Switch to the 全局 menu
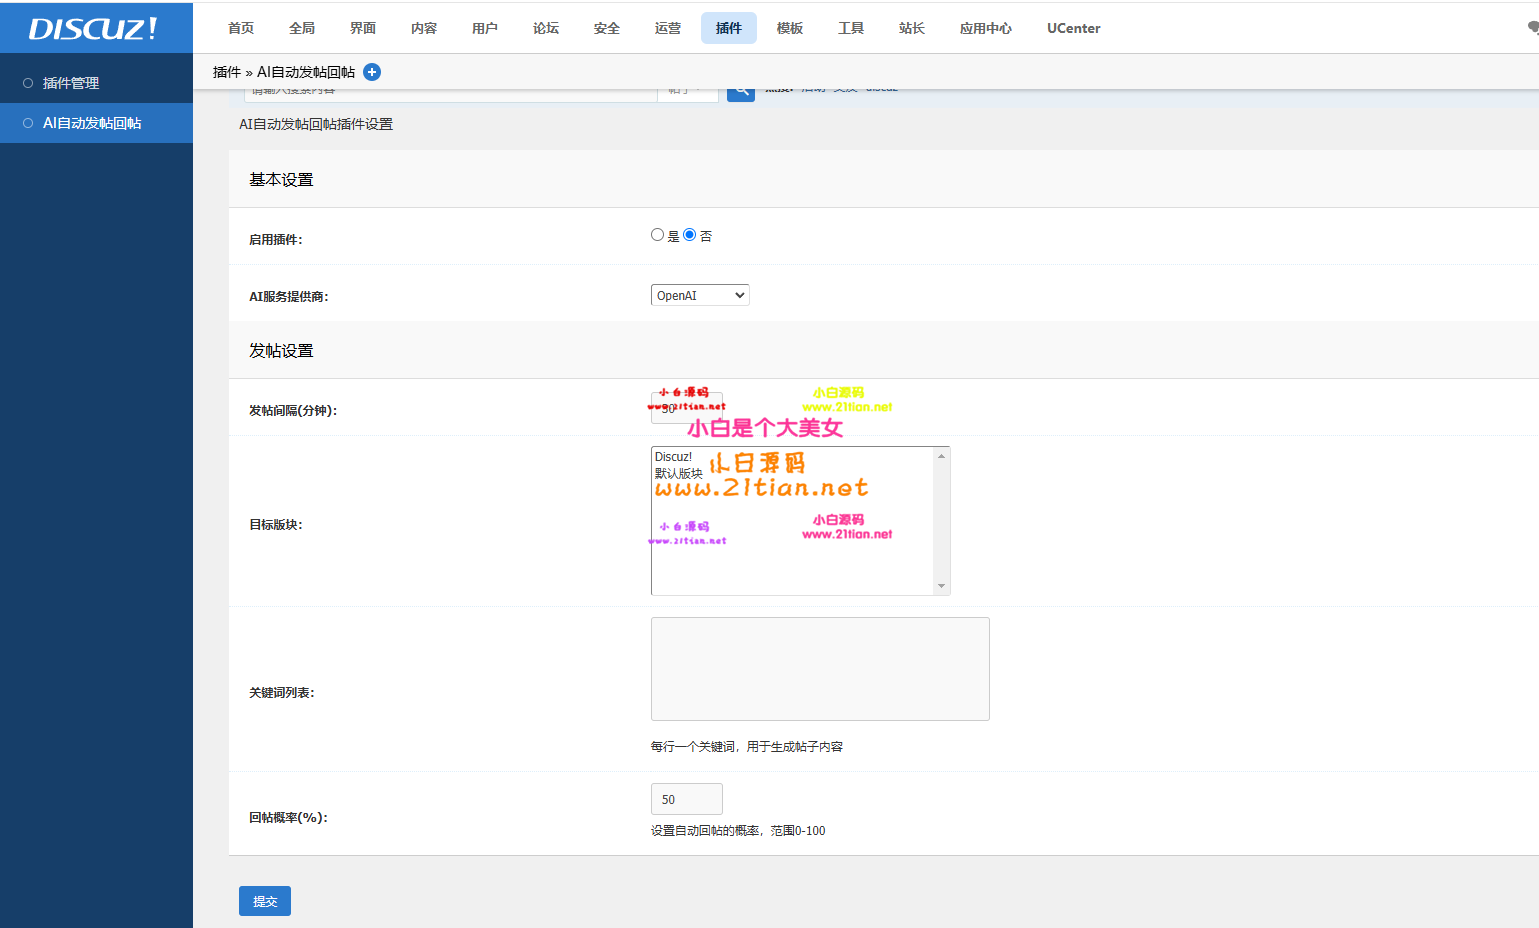The width and height of the screenshot is (1539, 928). click(302, 28)
